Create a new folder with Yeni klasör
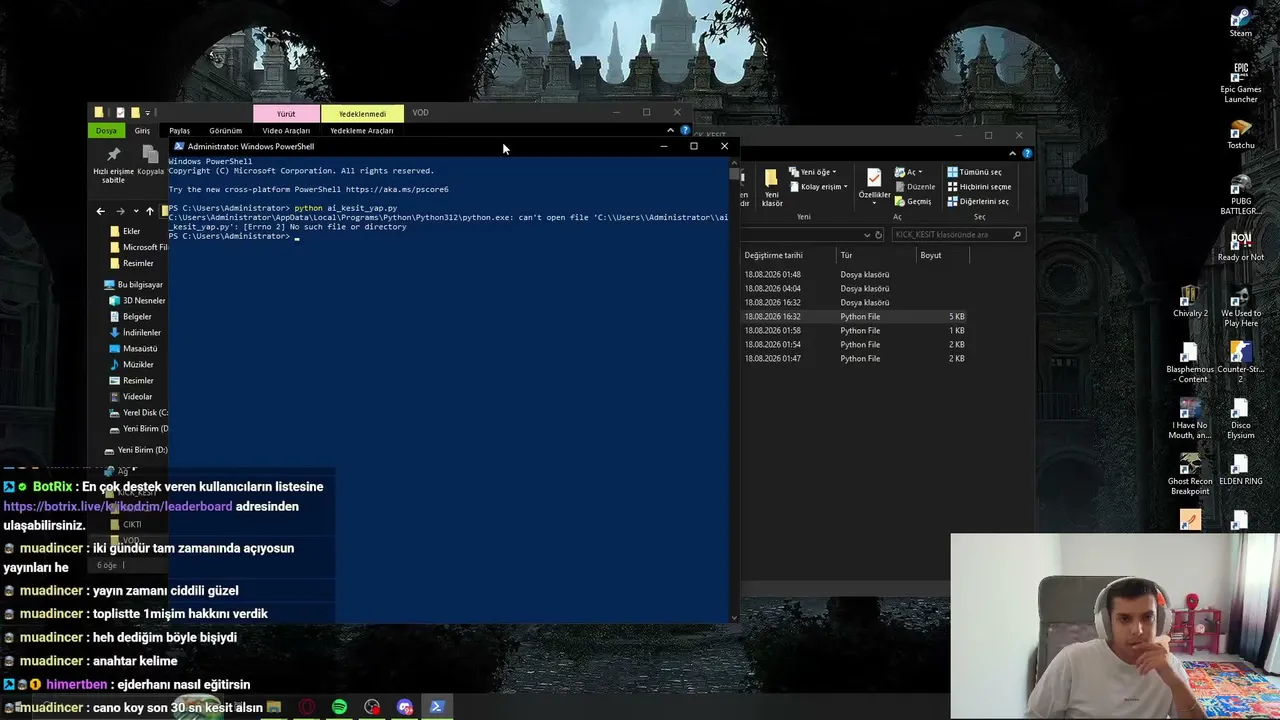The height and width of the screenshot is (720, 1280). click(x=772, y=187)
